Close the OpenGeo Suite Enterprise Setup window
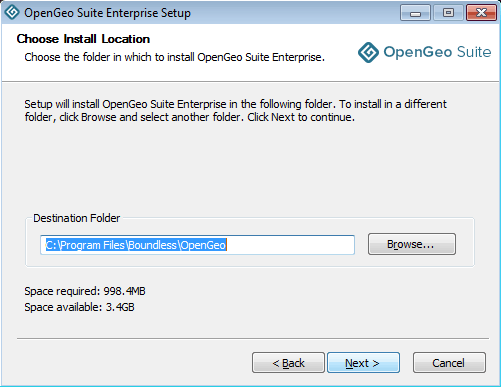This screenshot has height=387, width=501. (x=481, y=13)
